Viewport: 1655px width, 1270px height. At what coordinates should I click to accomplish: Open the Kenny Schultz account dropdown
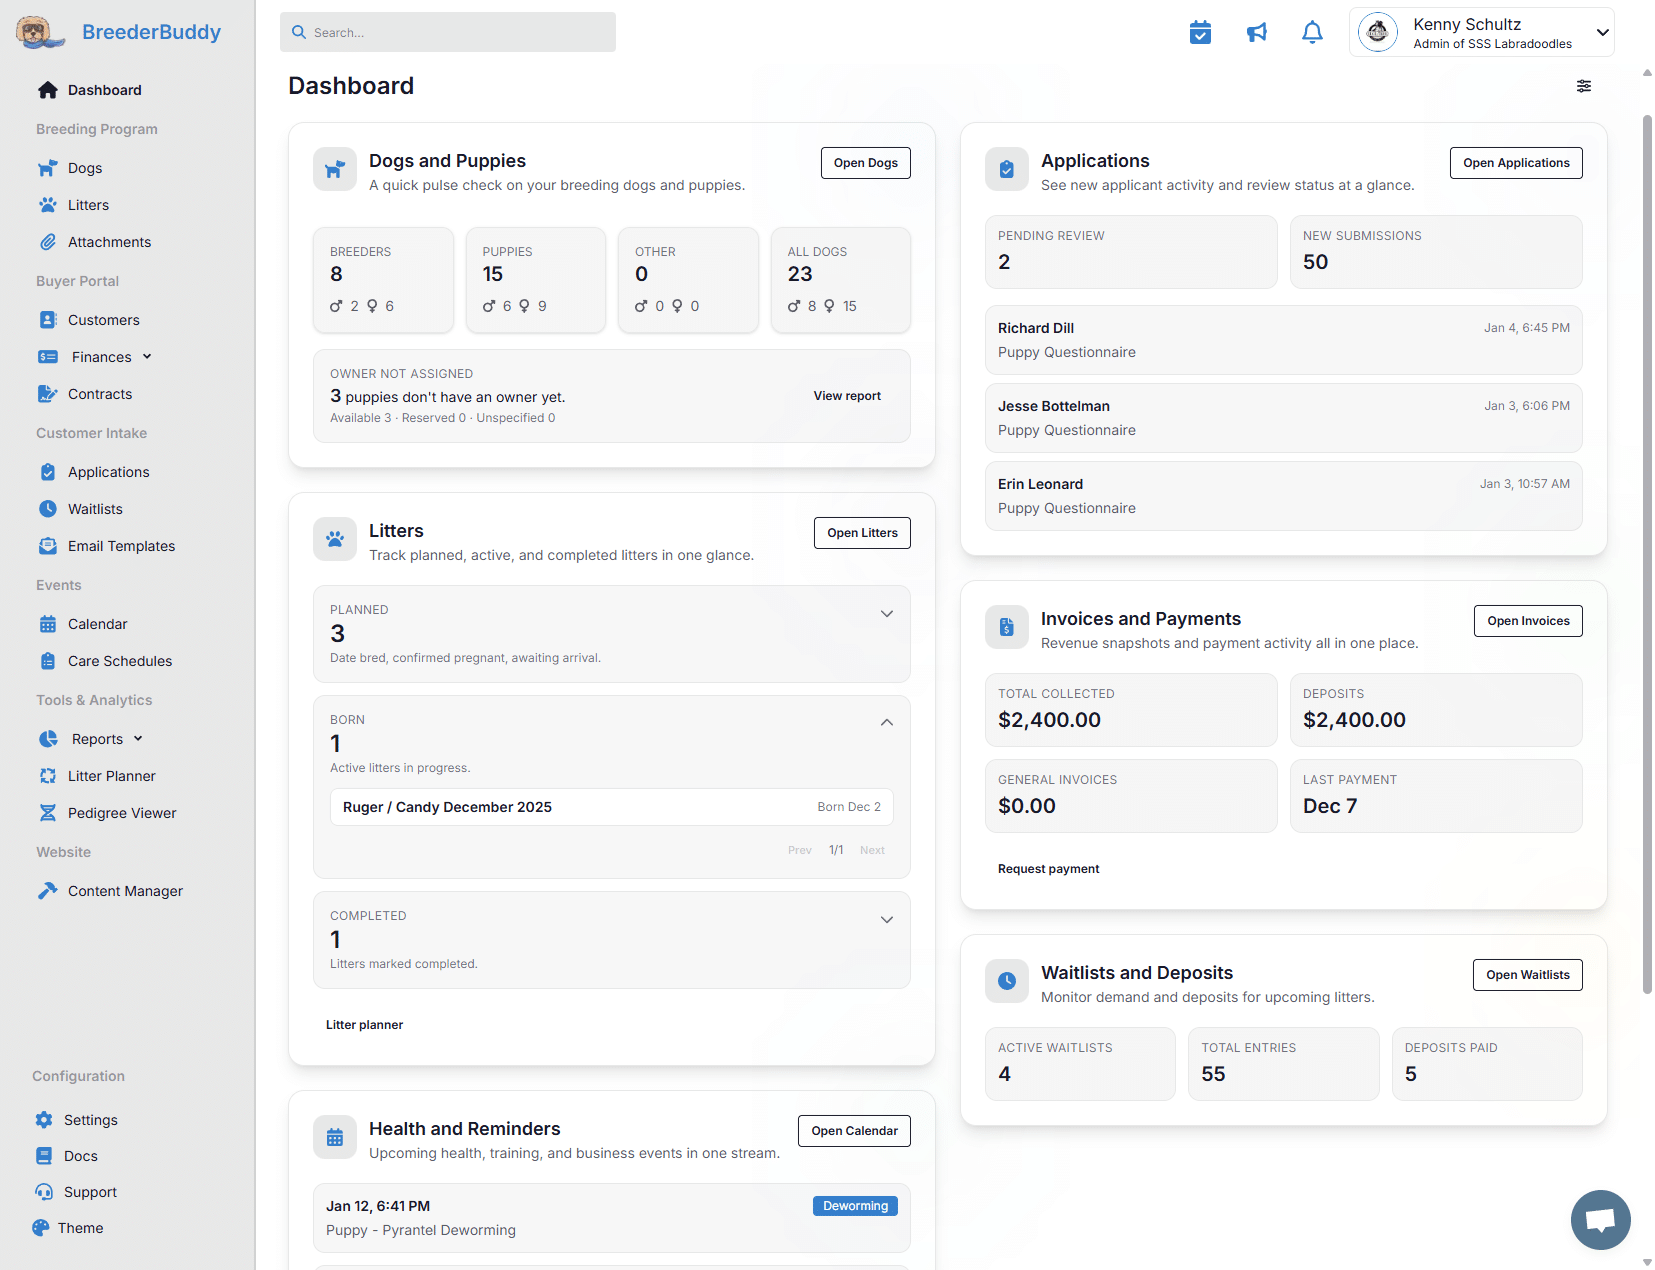[1602, 33]
